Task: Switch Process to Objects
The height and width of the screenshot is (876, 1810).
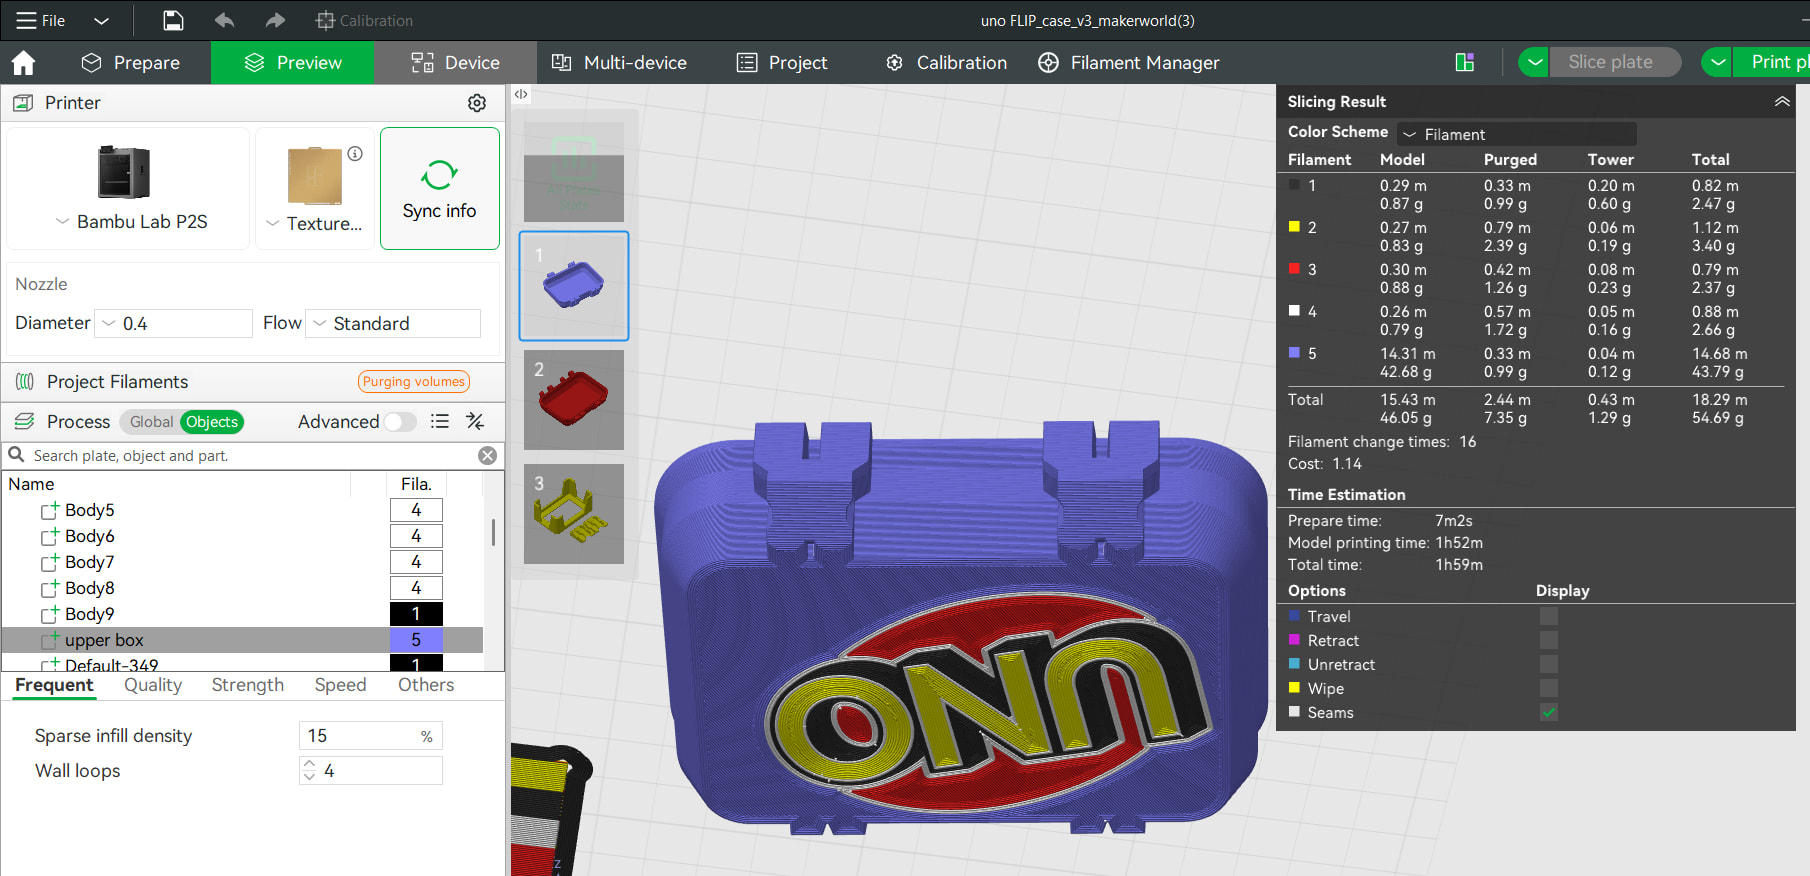Action: pyautogui.click(x=212, y=422)
